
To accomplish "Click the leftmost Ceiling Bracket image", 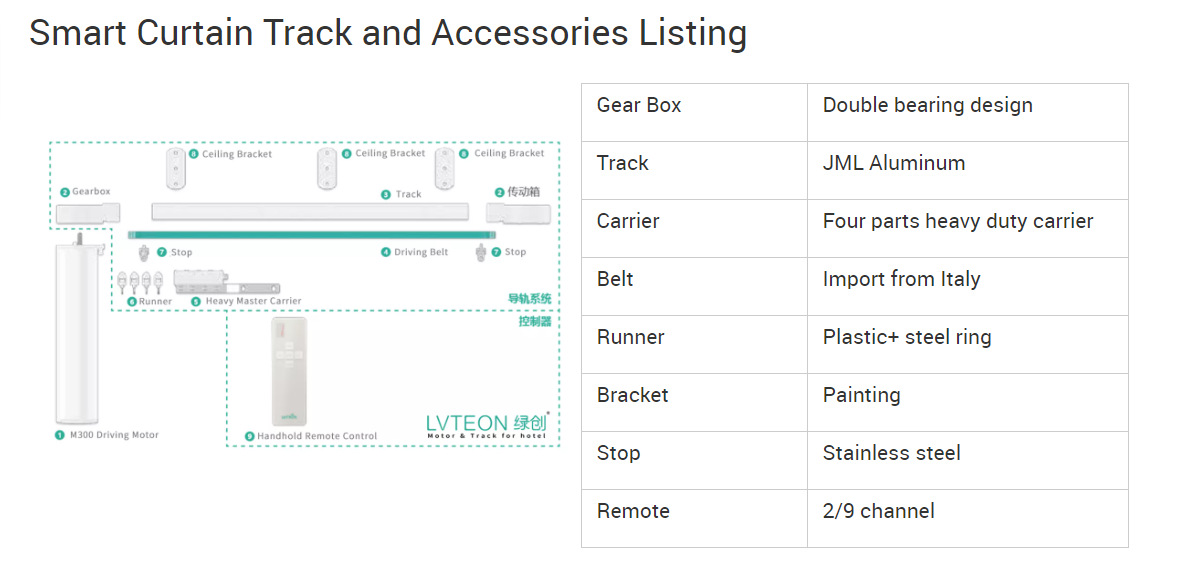I will pyautogui.click(x=176, y=168).
